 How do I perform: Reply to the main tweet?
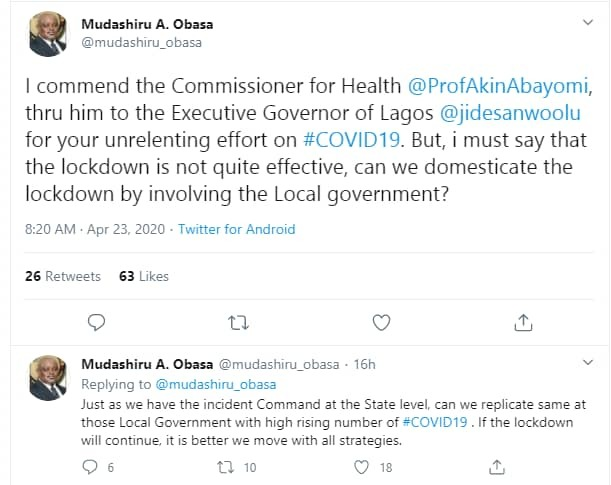click(97, 322)
